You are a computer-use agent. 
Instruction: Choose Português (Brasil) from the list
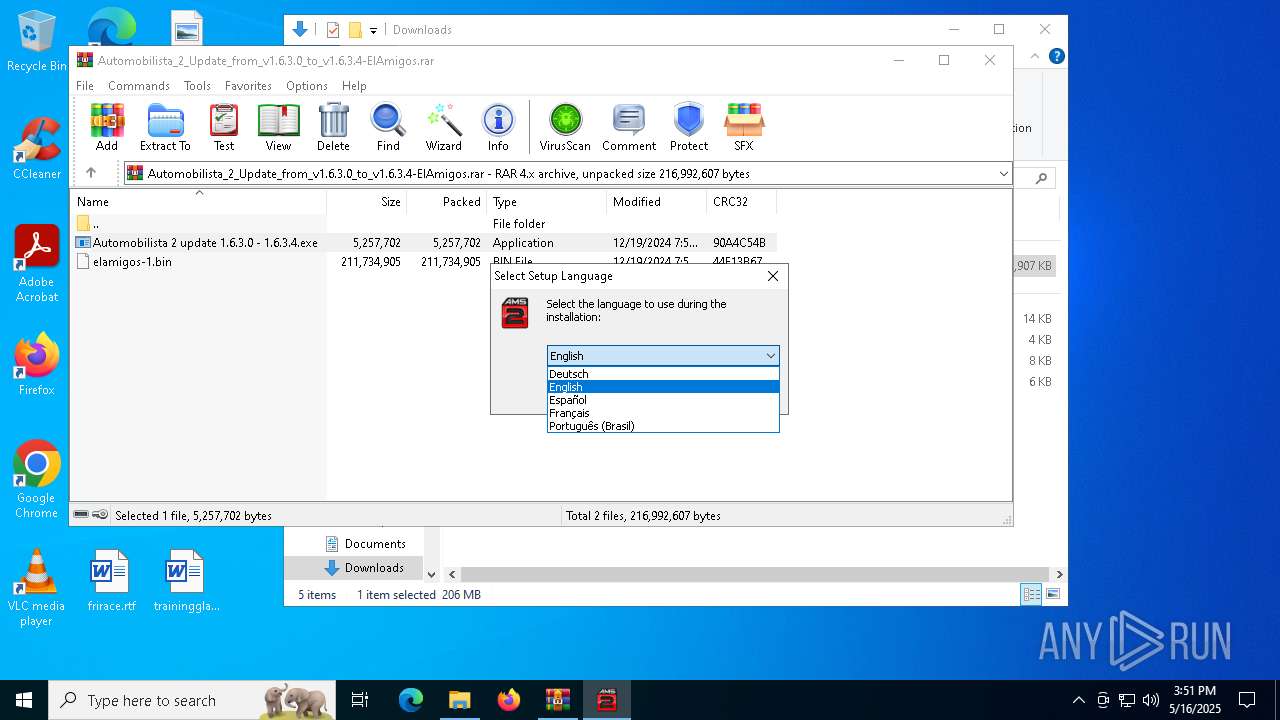[663, 426]
